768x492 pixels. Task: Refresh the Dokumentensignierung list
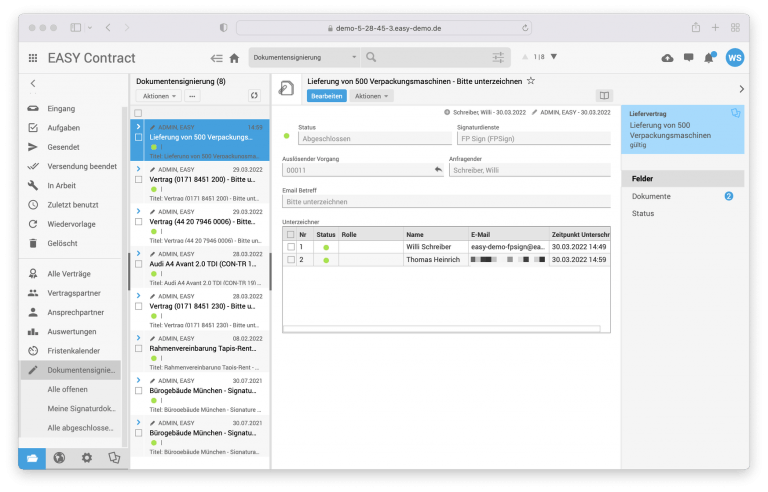coord(254,96)
